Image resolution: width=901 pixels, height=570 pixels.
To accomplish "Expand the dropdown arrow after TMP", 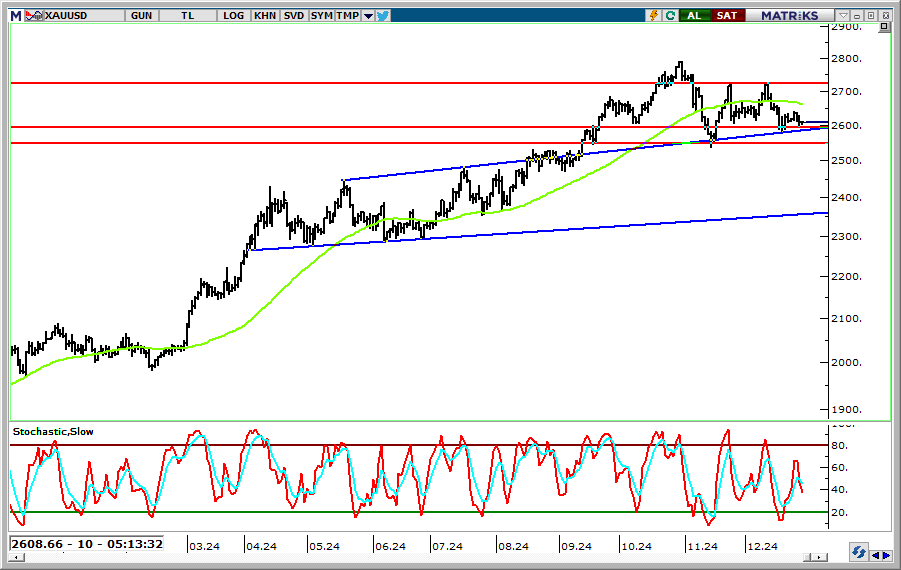I will (x=368, y=16).
